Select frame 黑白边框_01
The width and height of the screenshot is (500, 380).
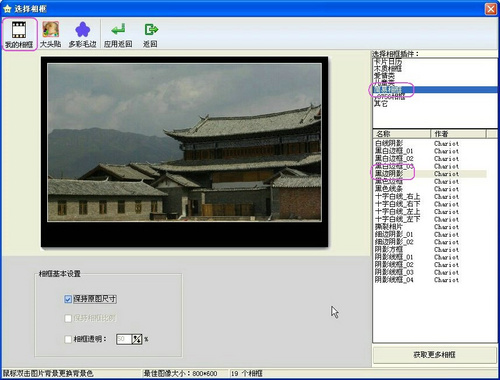click(x=394, y=151)
